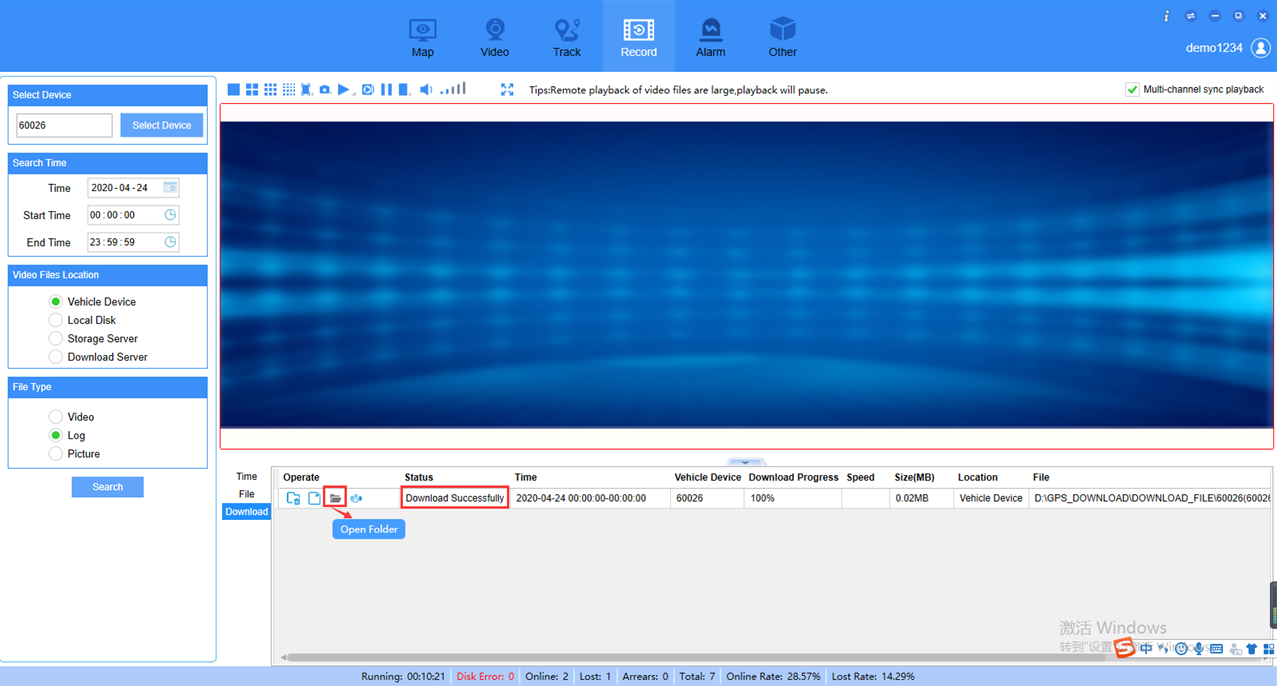Click the document icon in Operate column

click(314, 498)
